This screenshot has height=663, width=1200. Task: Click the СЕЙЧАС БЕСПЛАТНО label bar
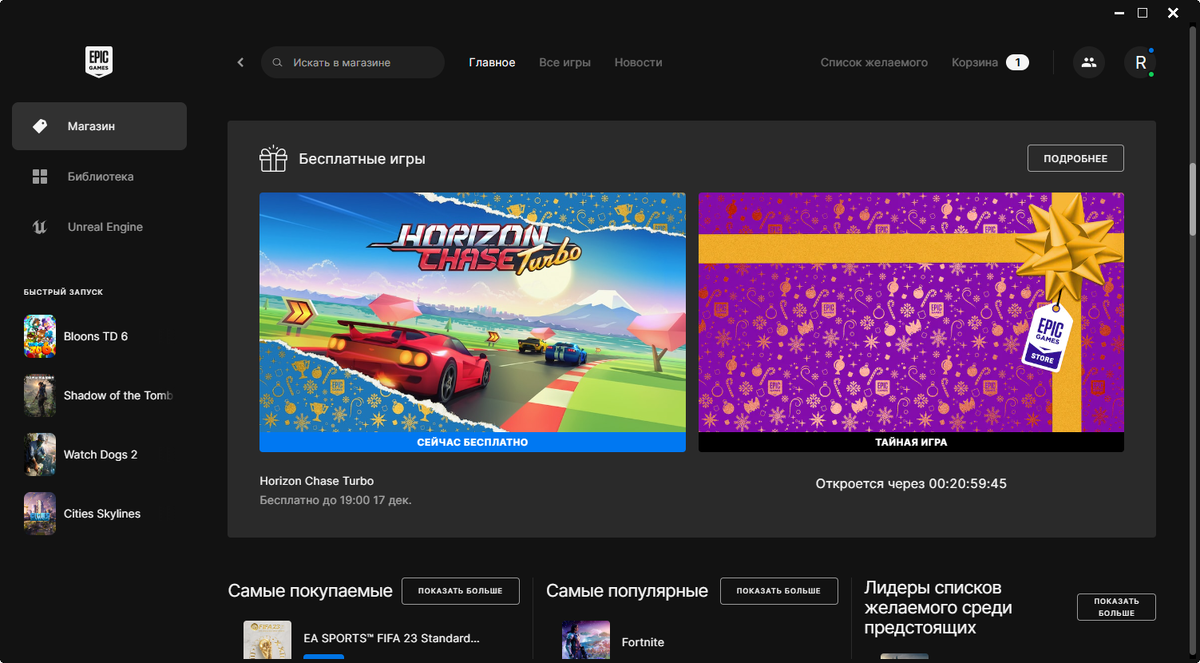click(472, 442)
